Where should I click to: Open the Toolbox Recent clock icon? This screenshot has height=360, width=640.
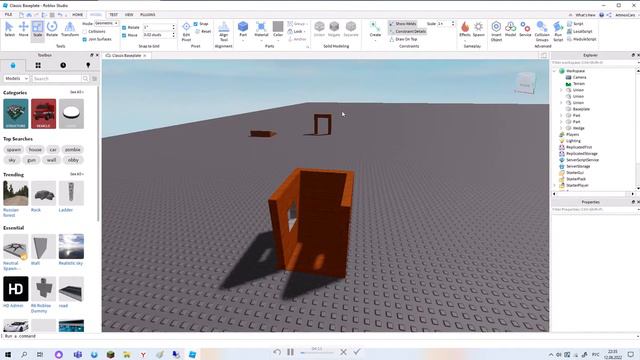pos(63,65)
